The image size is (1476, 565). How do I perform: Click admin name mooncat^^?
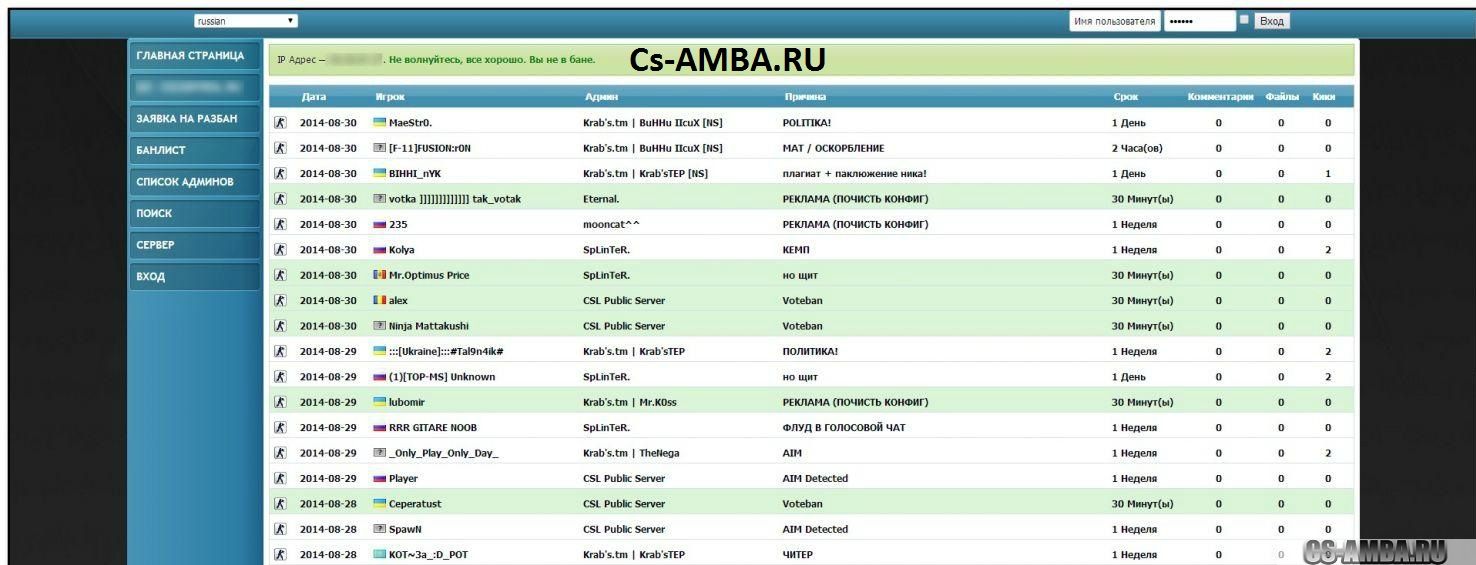tap(611, 224)
